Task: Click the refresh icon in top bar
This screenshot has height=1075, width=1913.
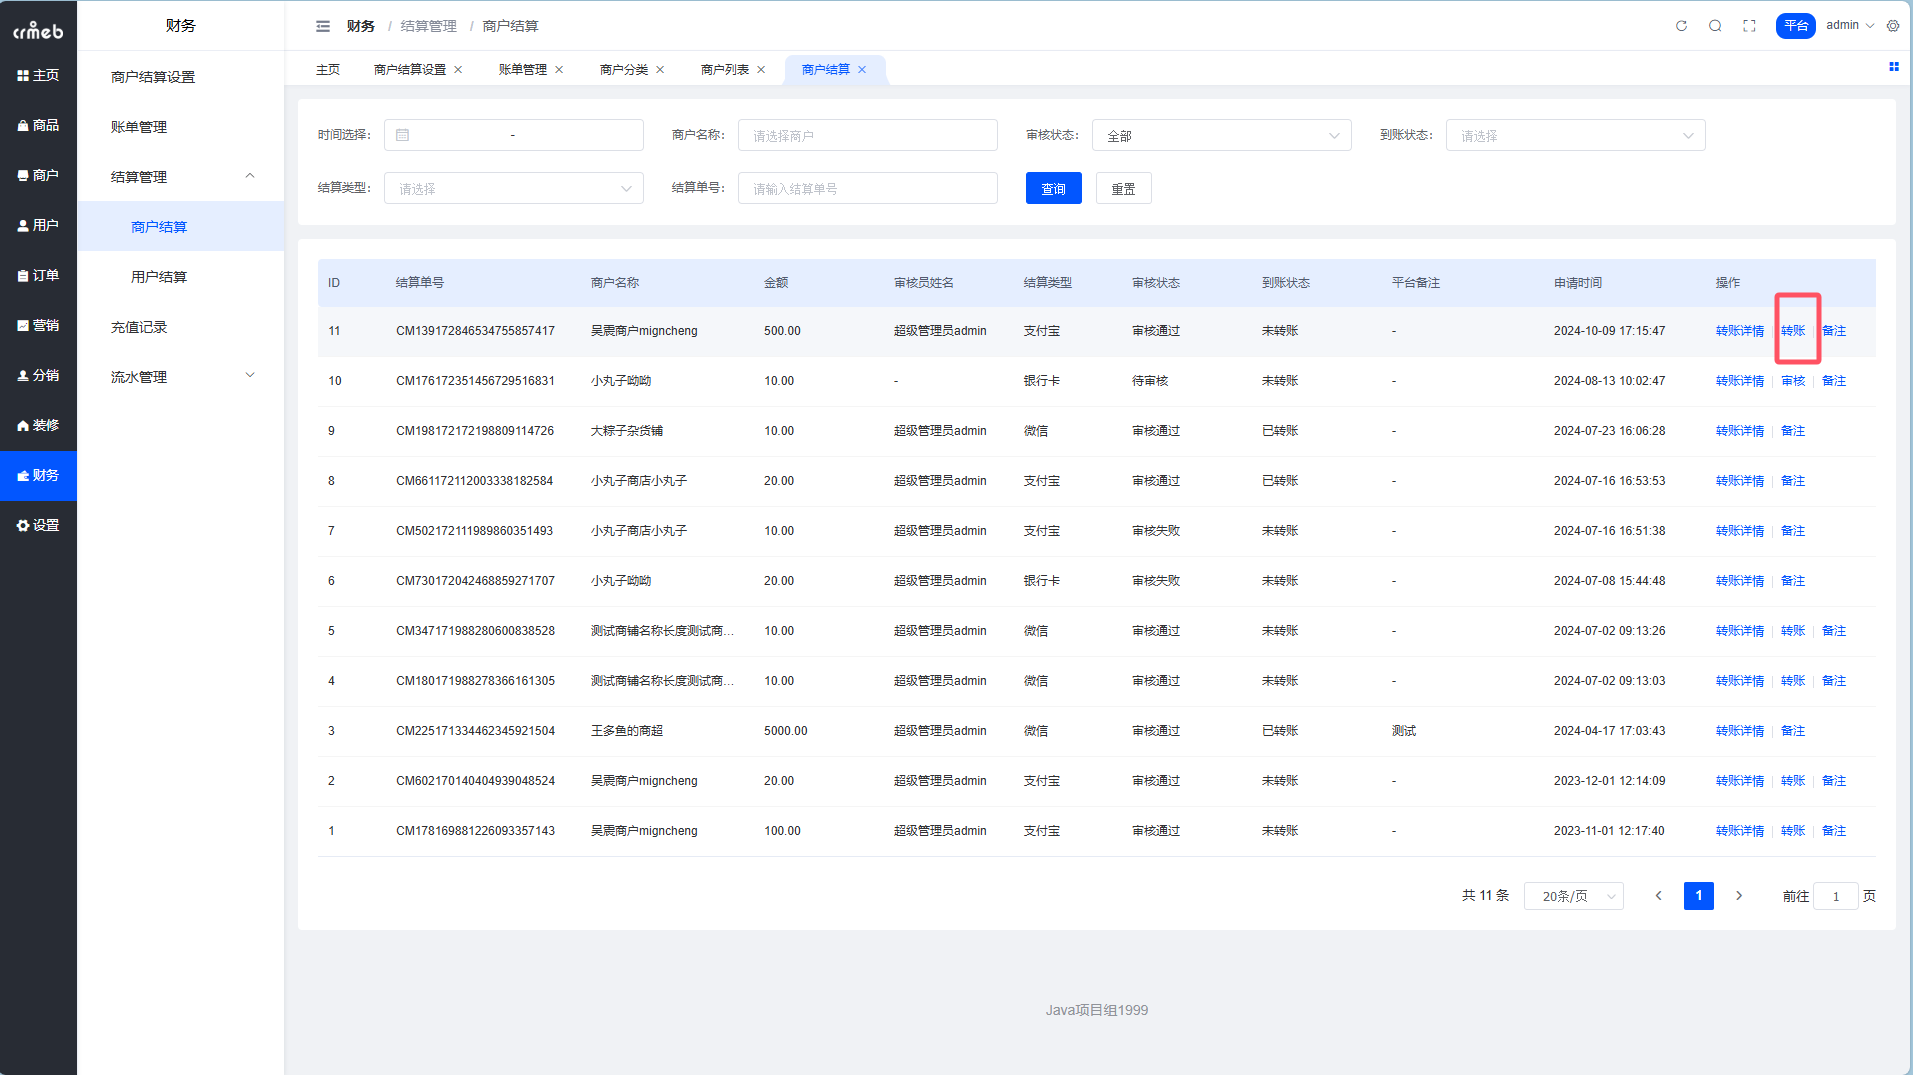Action: 1681,26
